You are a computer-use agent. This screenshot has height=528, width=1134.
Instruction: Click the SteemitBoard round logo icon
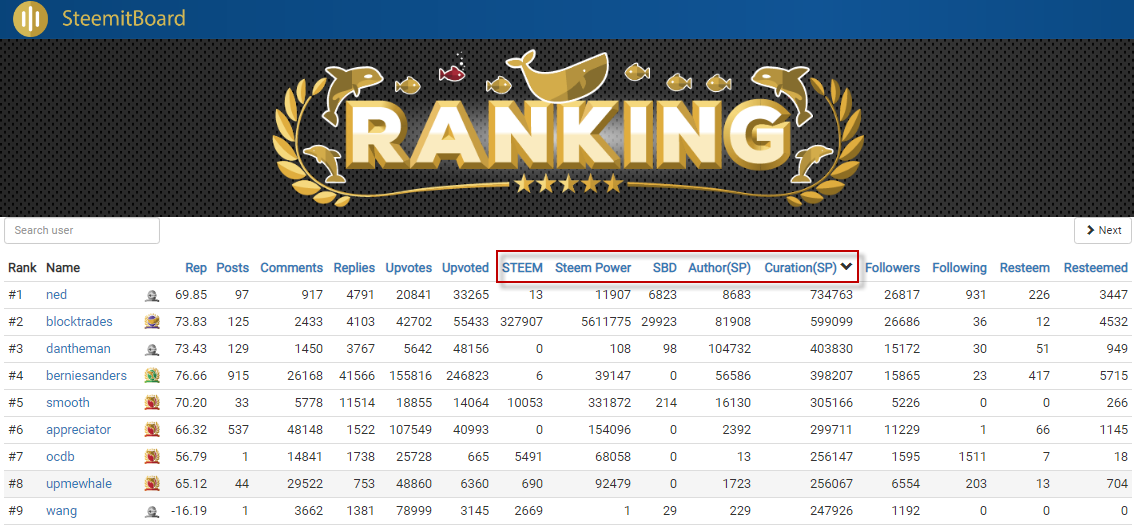tap(30, 19)
